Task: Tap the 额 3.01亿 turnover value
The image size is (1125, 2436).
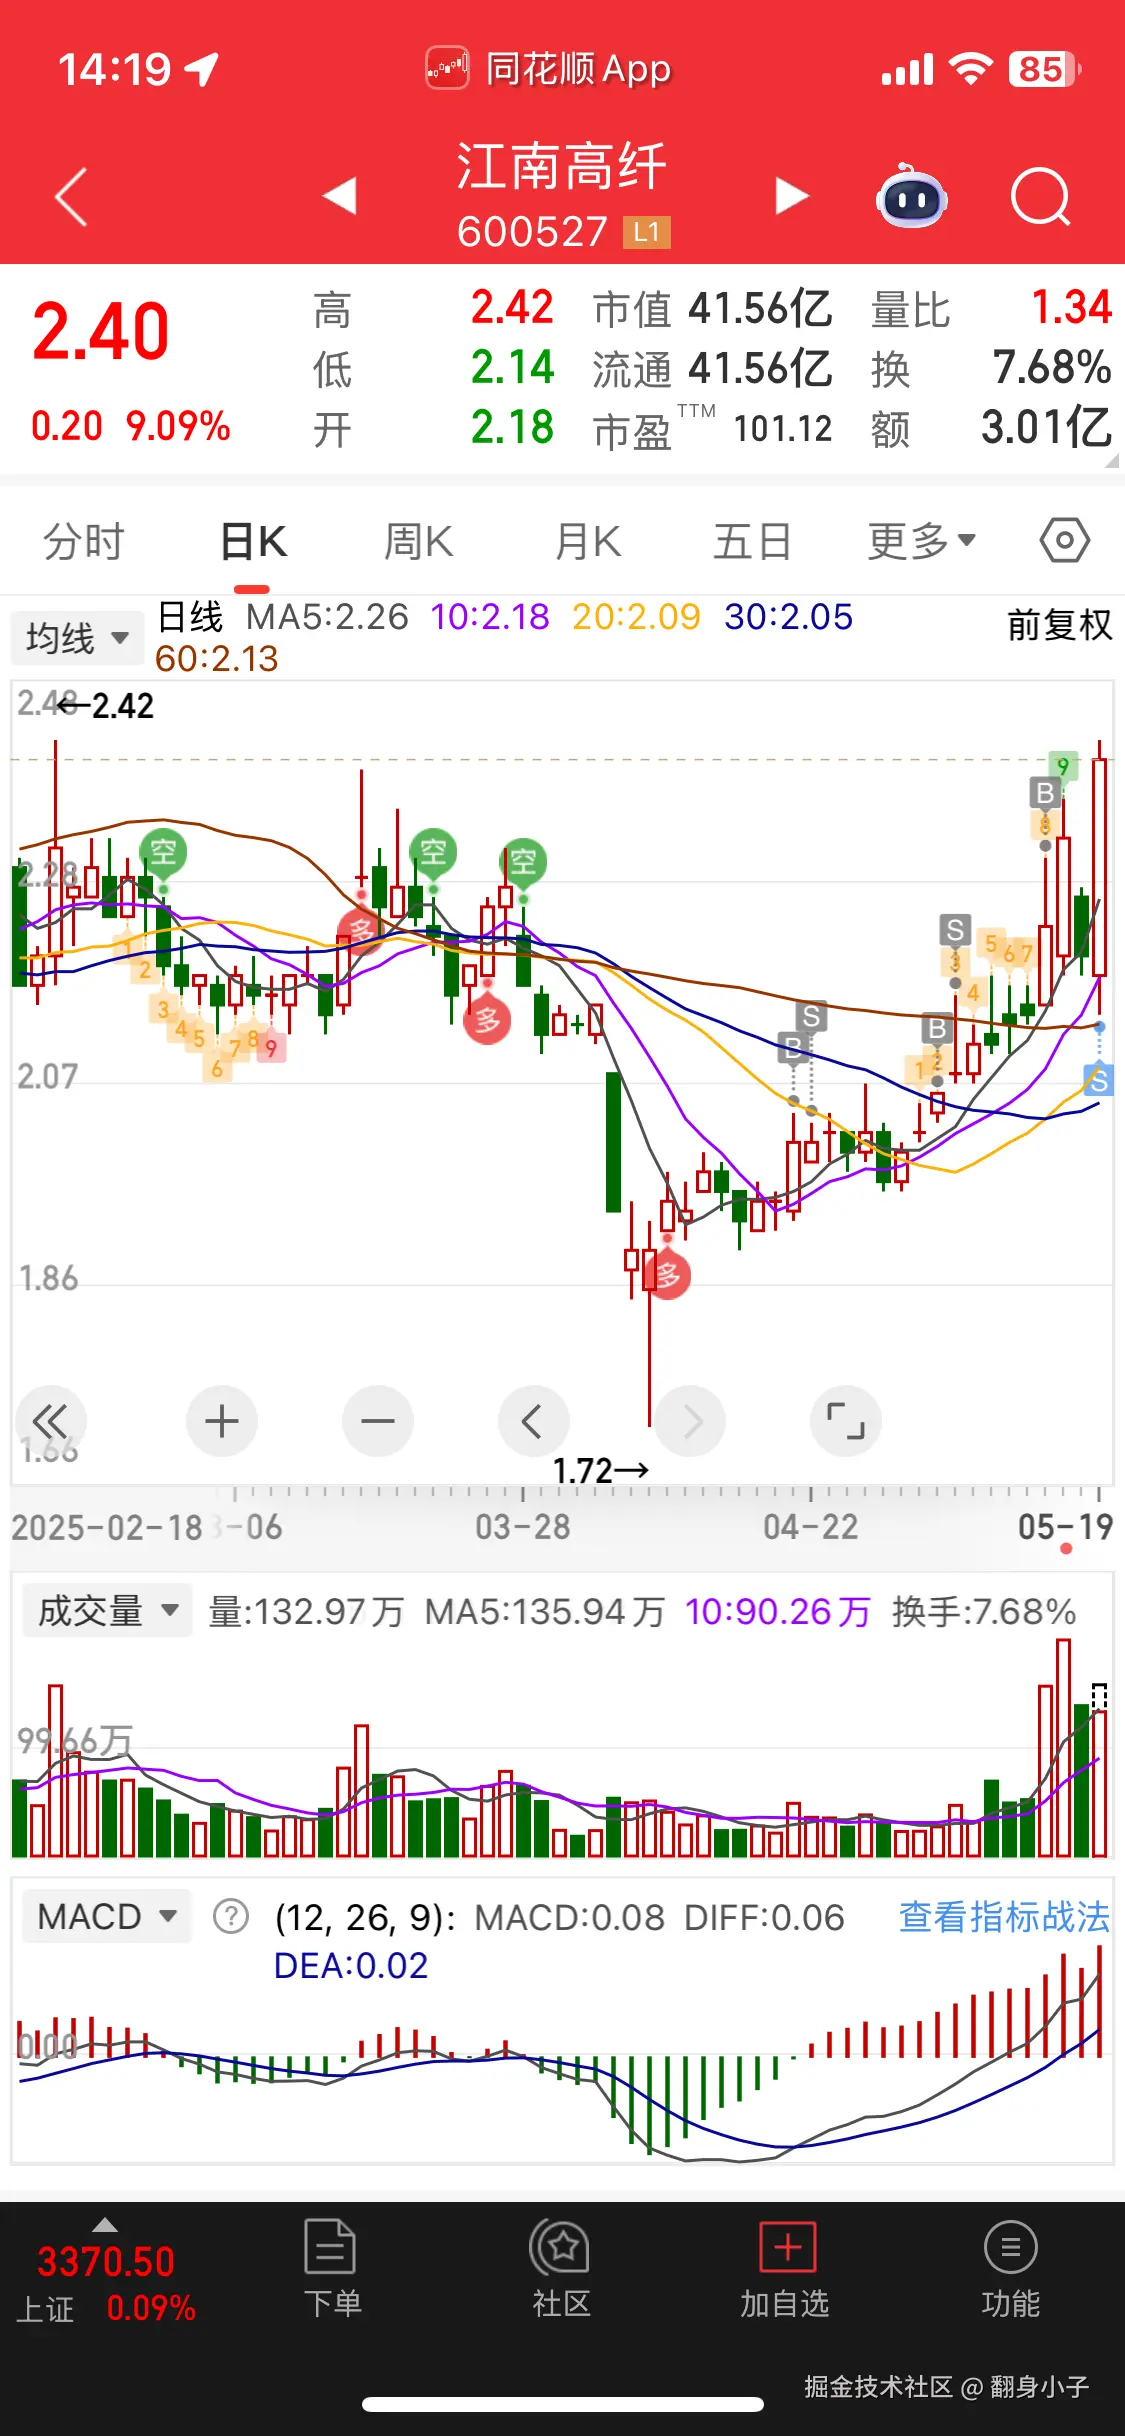Action: (x=991, y=428)
